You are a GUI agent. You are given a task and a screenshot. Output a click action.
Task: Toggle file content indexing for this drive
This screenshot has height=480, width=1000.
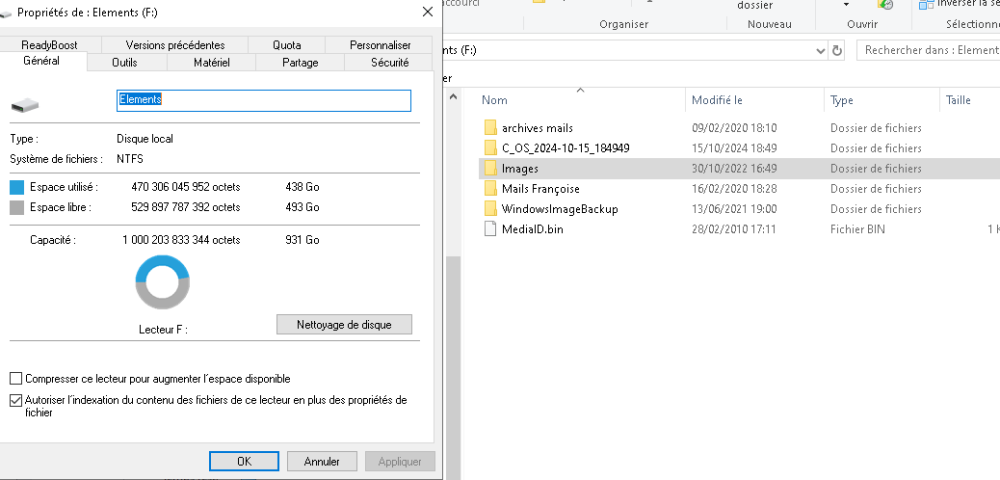pyautogui.click(x=15, y=400)
